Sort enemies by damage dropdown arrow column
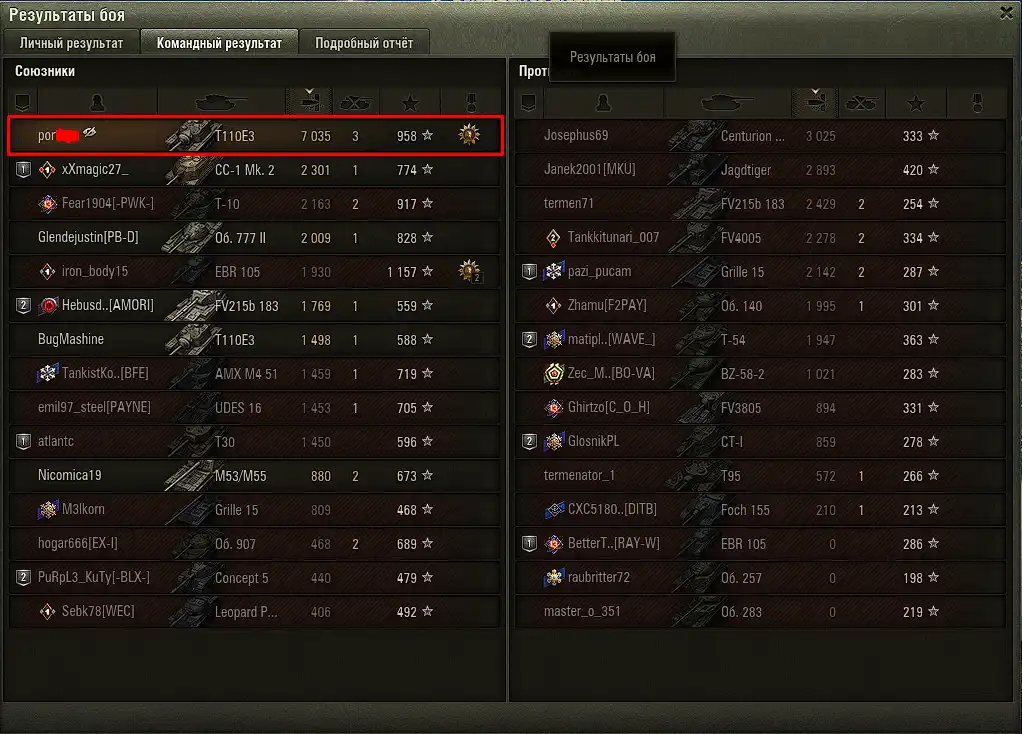Screen dimensions: 1022x734 pyautogui.click(x=815, y=102)
